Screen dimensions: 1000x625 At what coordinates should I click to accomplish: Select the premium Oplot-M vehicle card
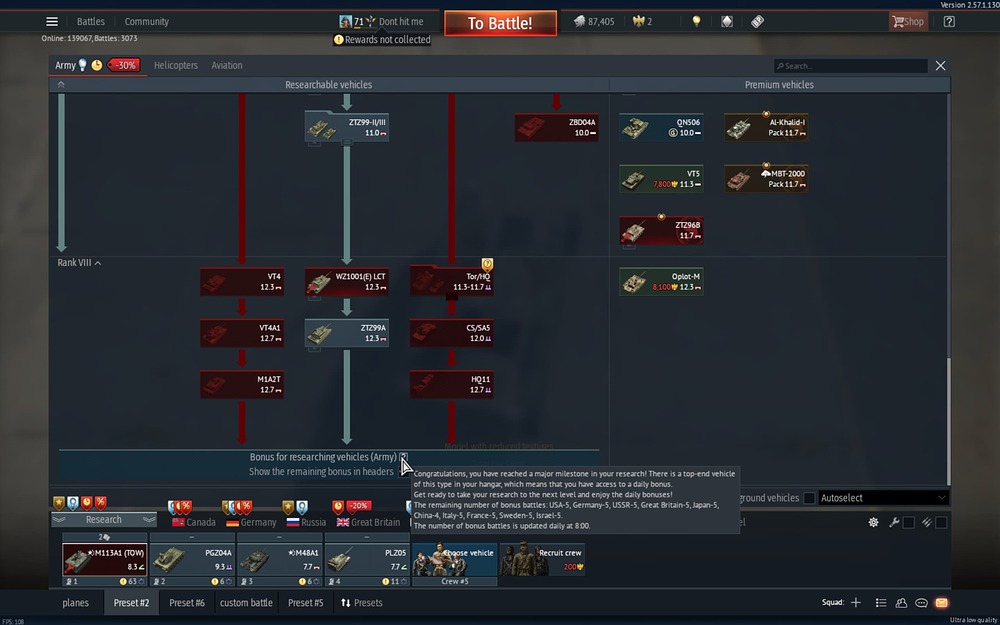[x=661, y=281]
